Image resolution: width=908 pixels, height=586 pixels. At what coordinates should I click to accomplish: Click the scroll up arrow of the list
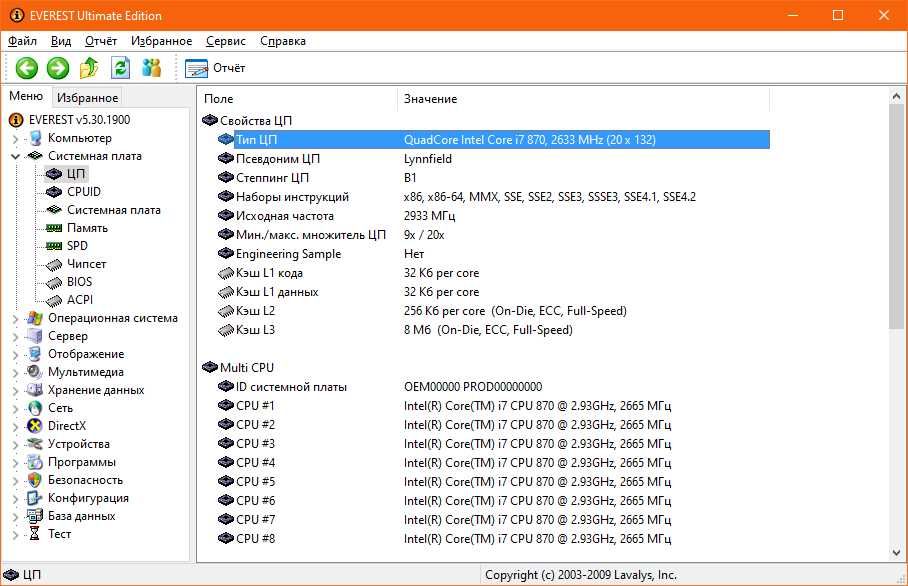click(x=896, y=96)
